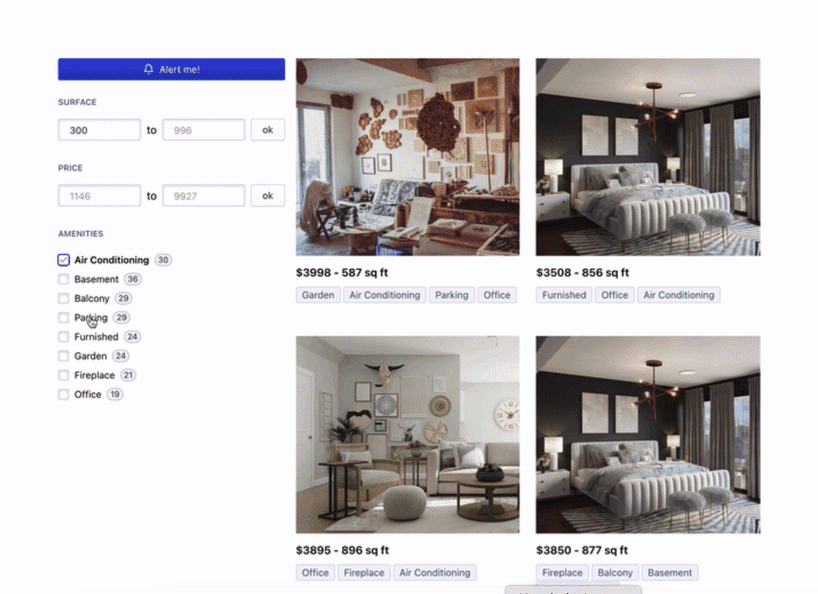Open the $3895 living room listing photo
Screen dimensions: 818x594
click(x=407, y=434)
